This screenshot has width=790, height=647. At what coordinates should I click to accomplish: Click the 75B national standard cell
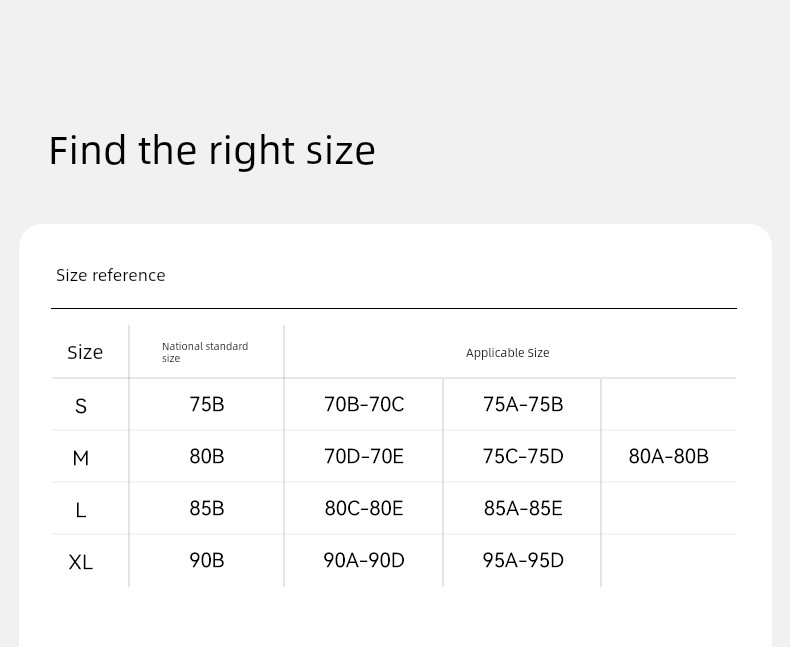tap(207, 404)
